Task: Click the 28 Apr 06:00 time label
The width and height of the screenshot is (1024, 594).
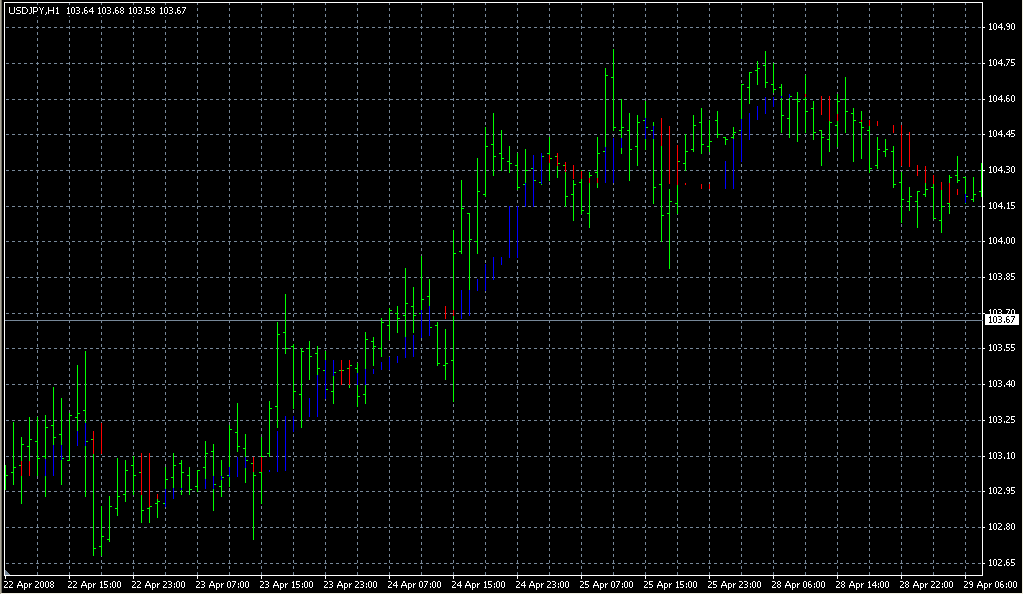Action: [800, 584]
